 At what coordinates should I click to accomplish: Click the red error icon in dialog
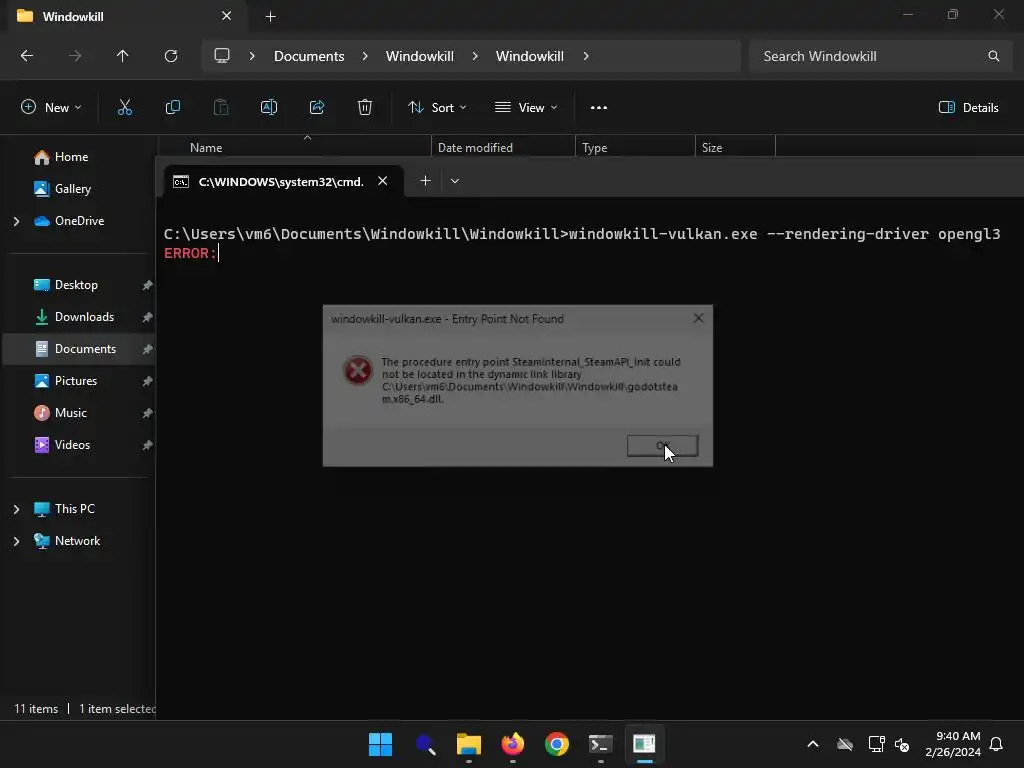click(x=358, y=370)
